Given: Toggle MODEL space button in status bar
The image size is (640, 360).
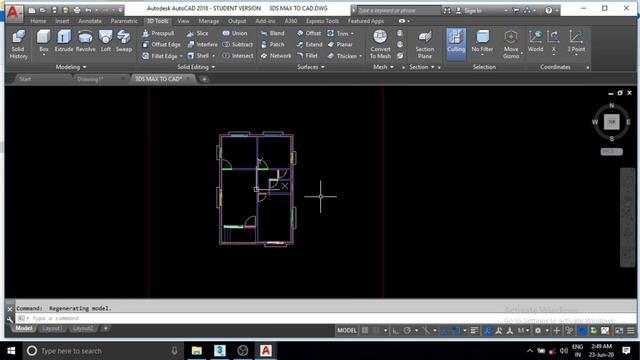Looking at the screenshot, I should click(347, 331).
